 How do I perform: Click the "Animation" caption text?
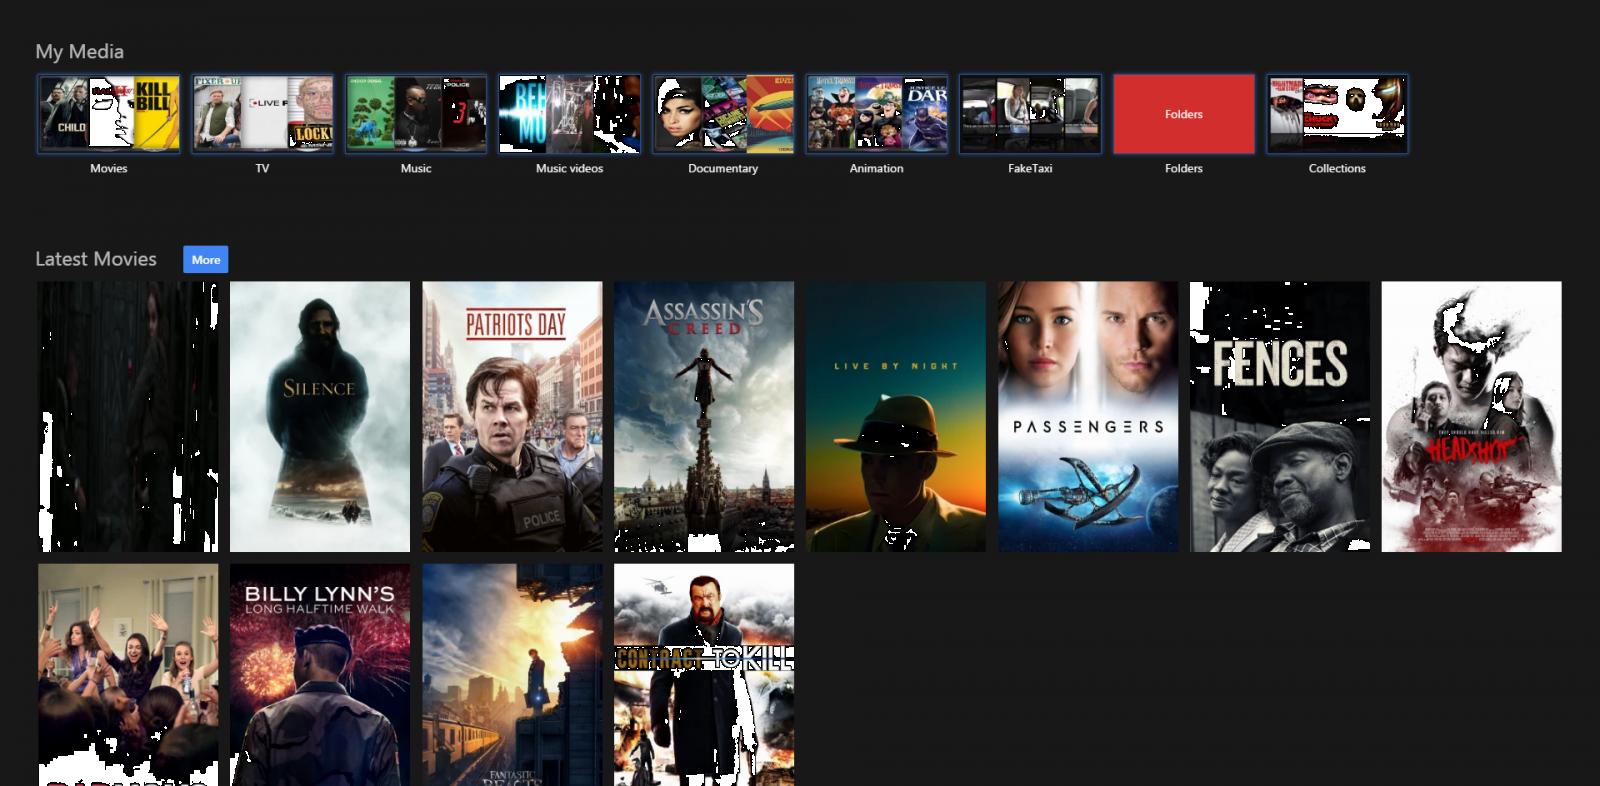[x=877, y=168]
